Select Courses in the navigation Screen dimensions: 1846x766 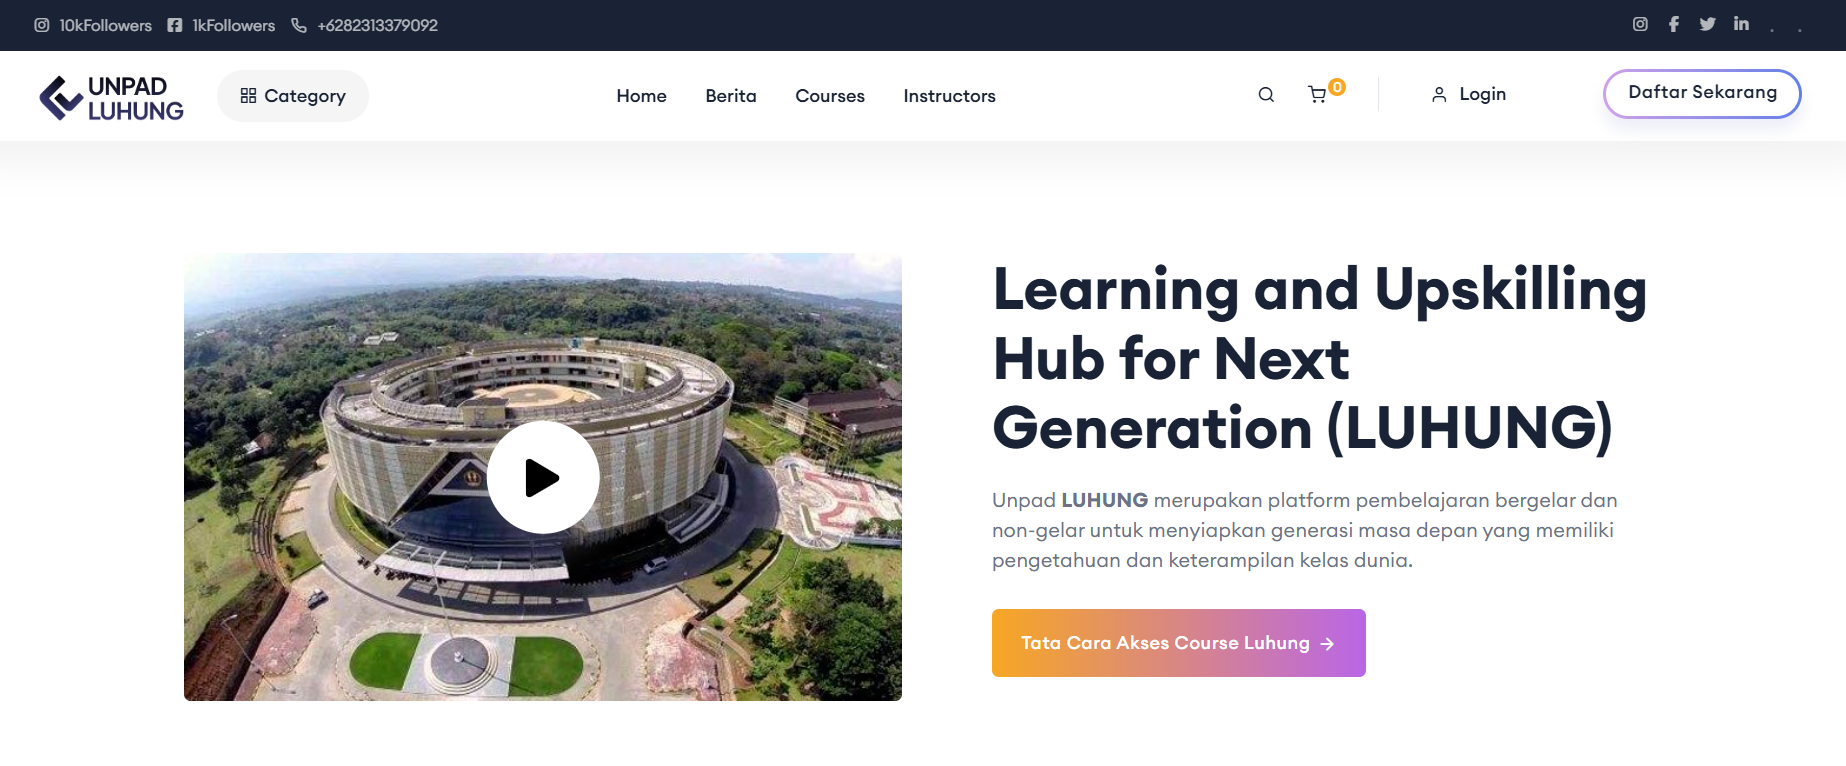[x=830, y=96]
